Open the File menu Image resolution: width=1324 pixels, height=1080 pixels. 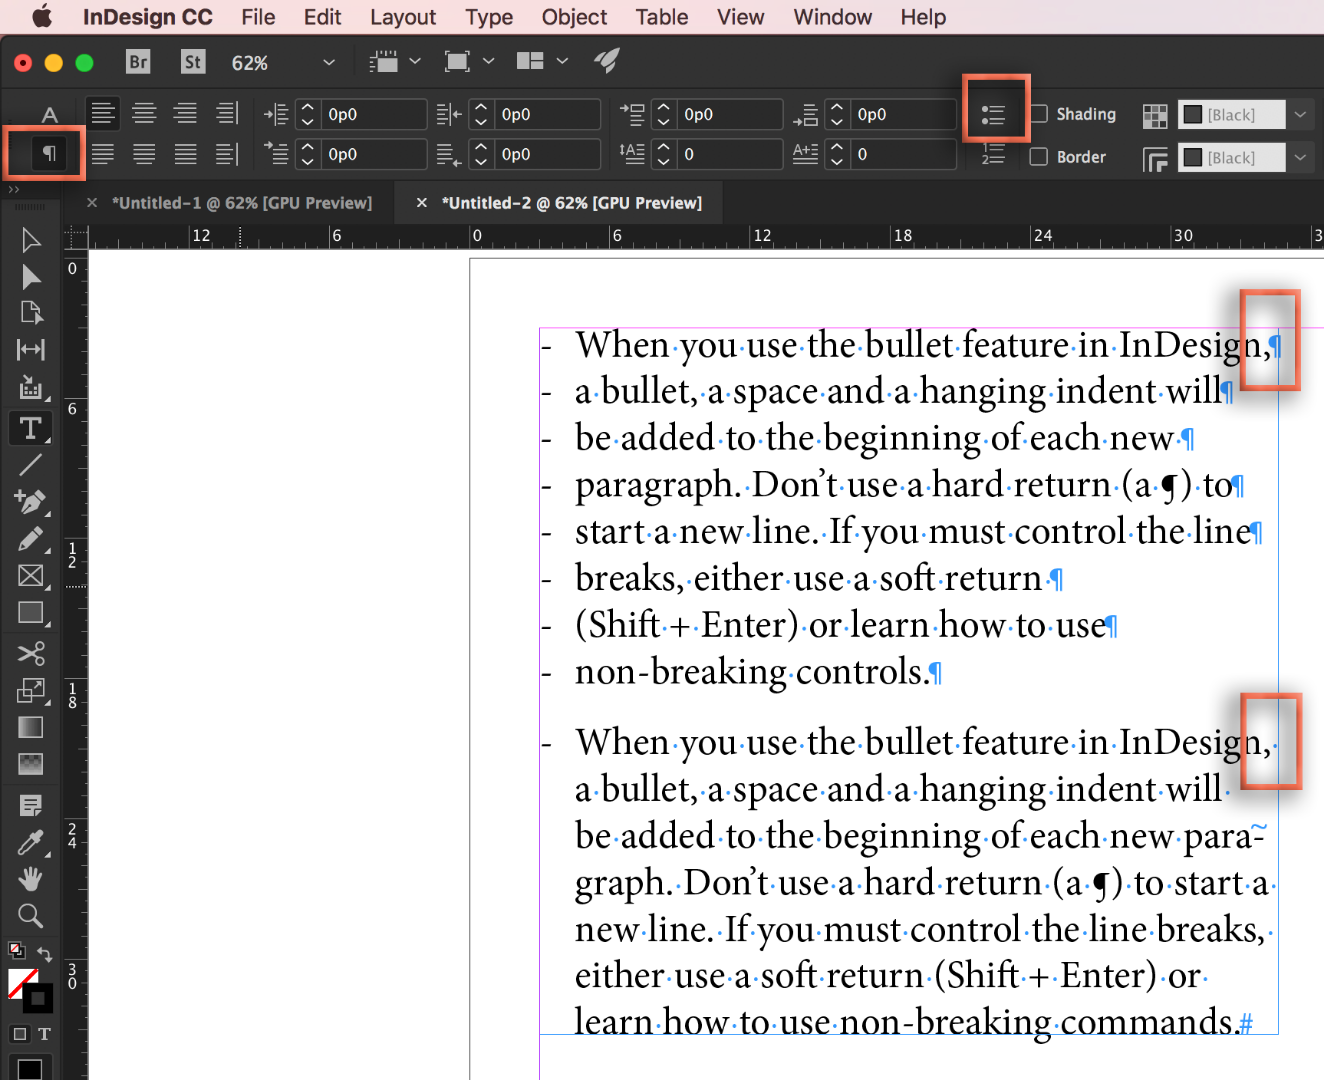(258, 17)
